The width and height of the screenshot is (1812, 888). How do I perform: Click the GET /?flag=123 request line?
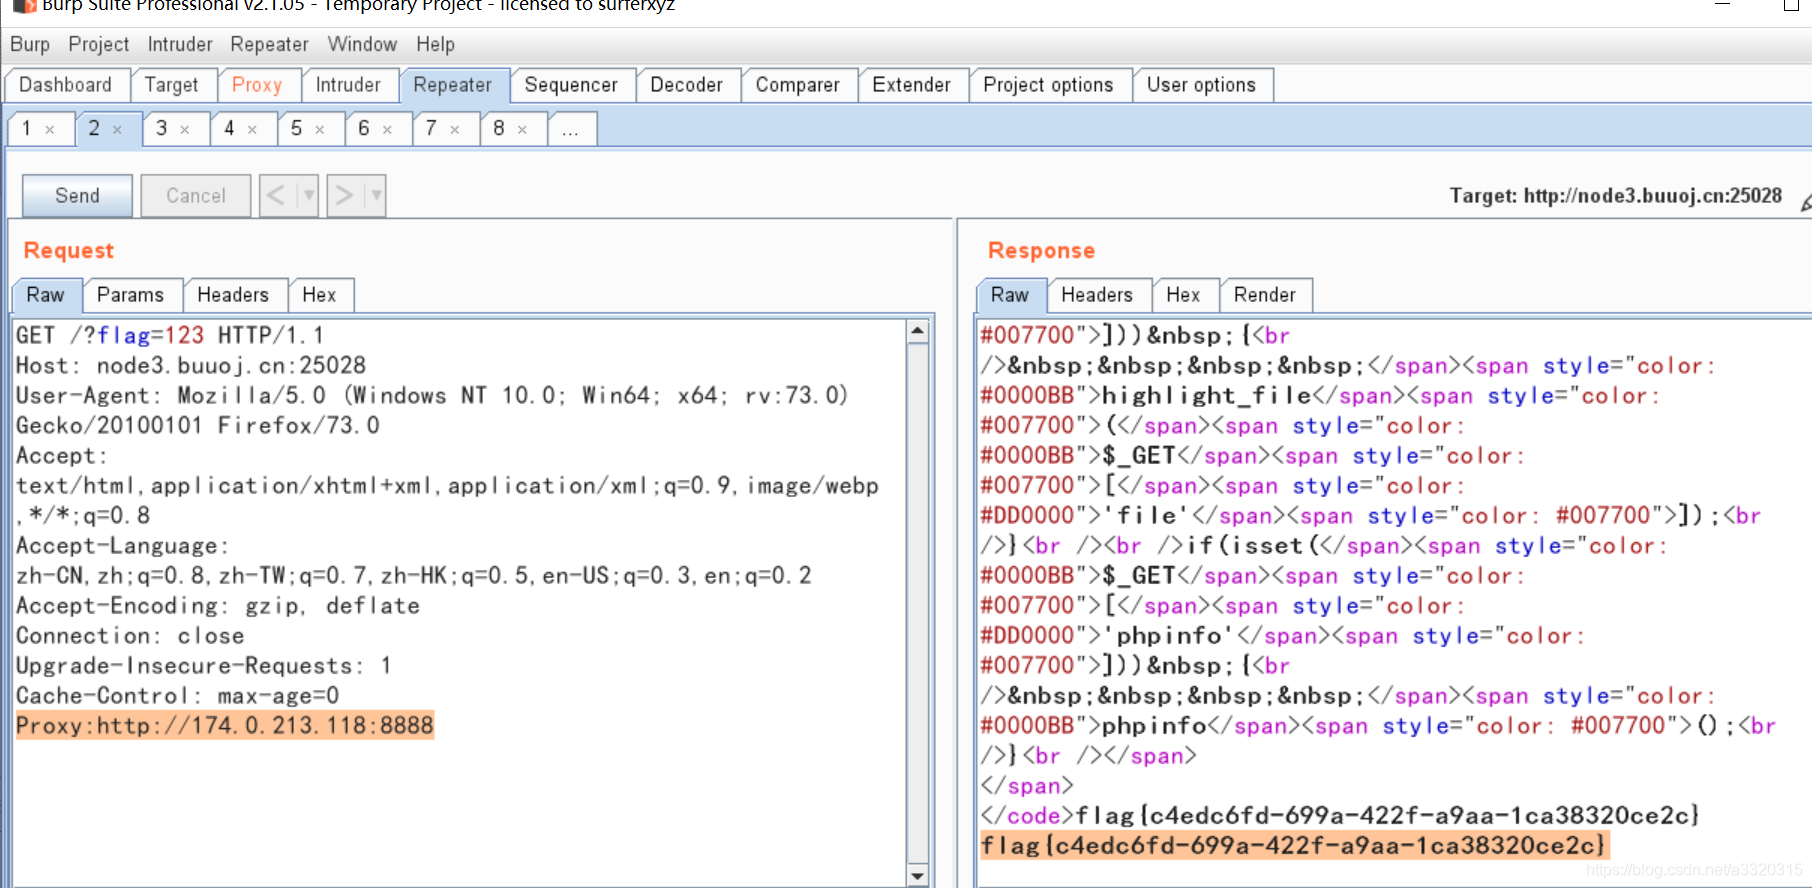170,335
